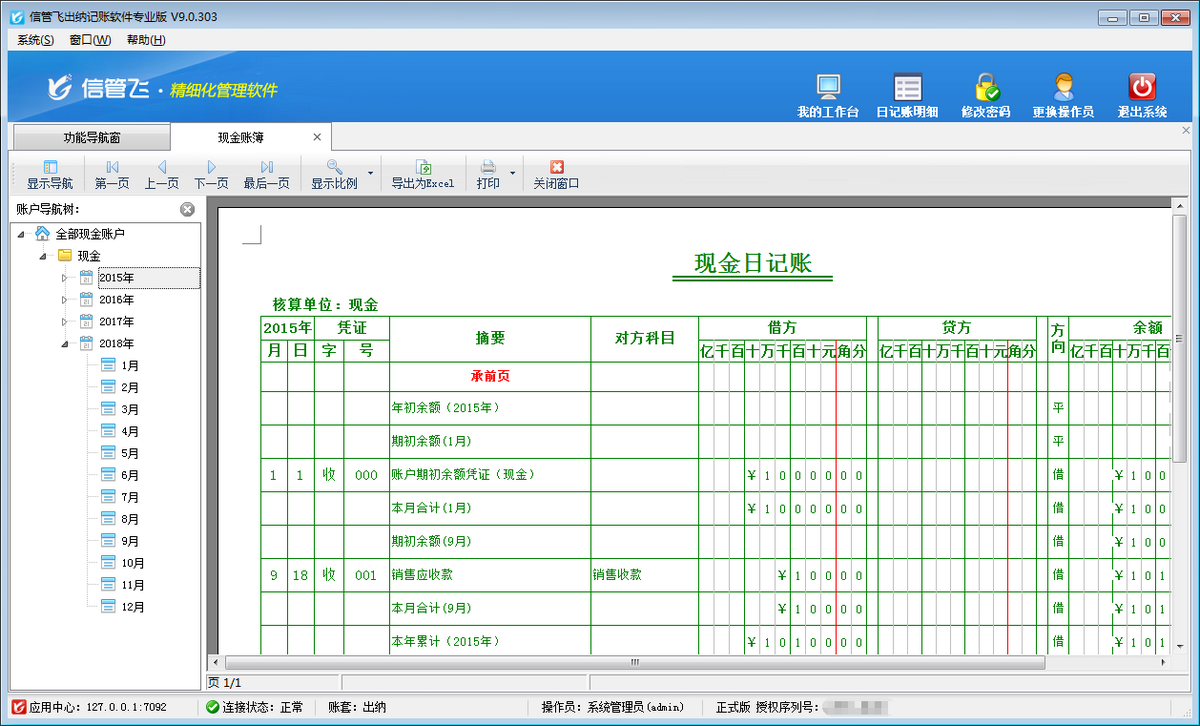Click the report's horizontal scrollbar
The height and width of the screenshot is (726, 1200).
pyautogui.click(x=634, y=662)
